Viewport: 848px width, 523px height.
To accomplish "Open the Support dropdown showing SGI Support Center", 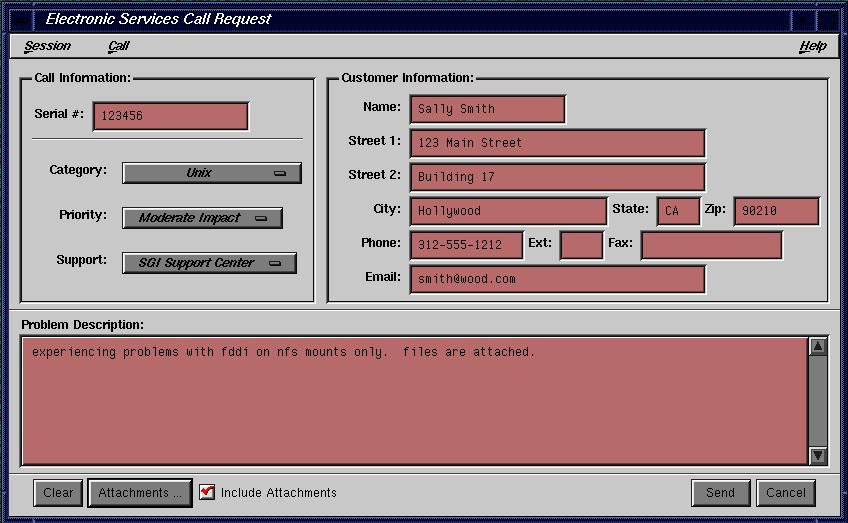I will [x=209, y=263].
